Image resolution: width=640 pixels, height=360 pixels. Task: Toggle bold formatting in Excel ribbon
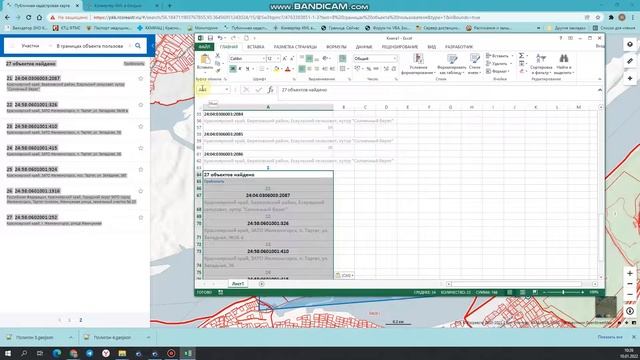(x=233, y=69)
